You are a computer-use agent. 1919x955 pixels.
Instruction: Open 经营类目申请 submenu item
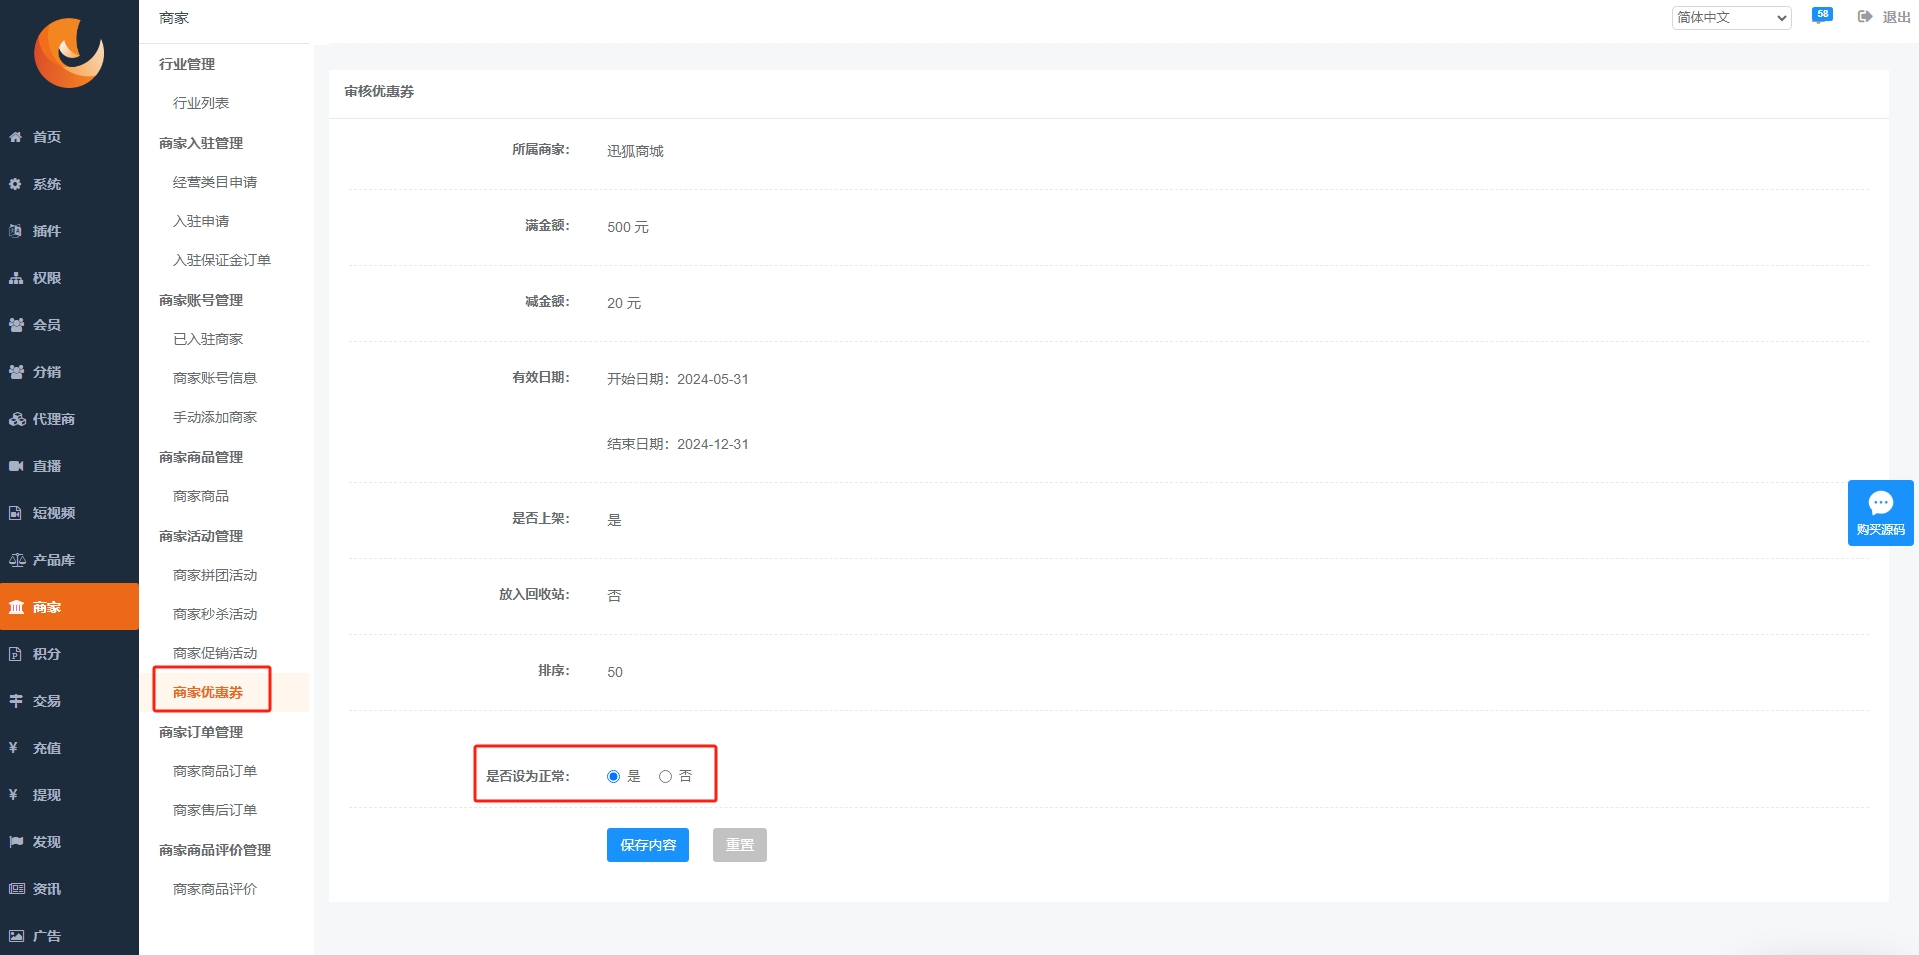coord(215,182)
